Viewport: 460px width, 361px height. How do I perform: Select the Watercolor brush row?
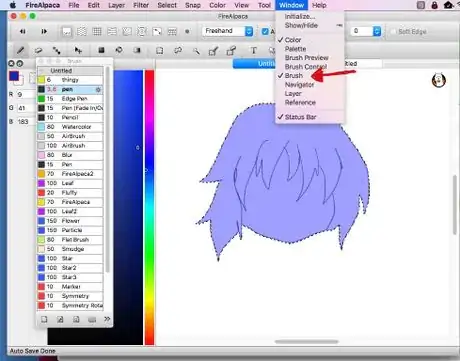coord(70,127)
